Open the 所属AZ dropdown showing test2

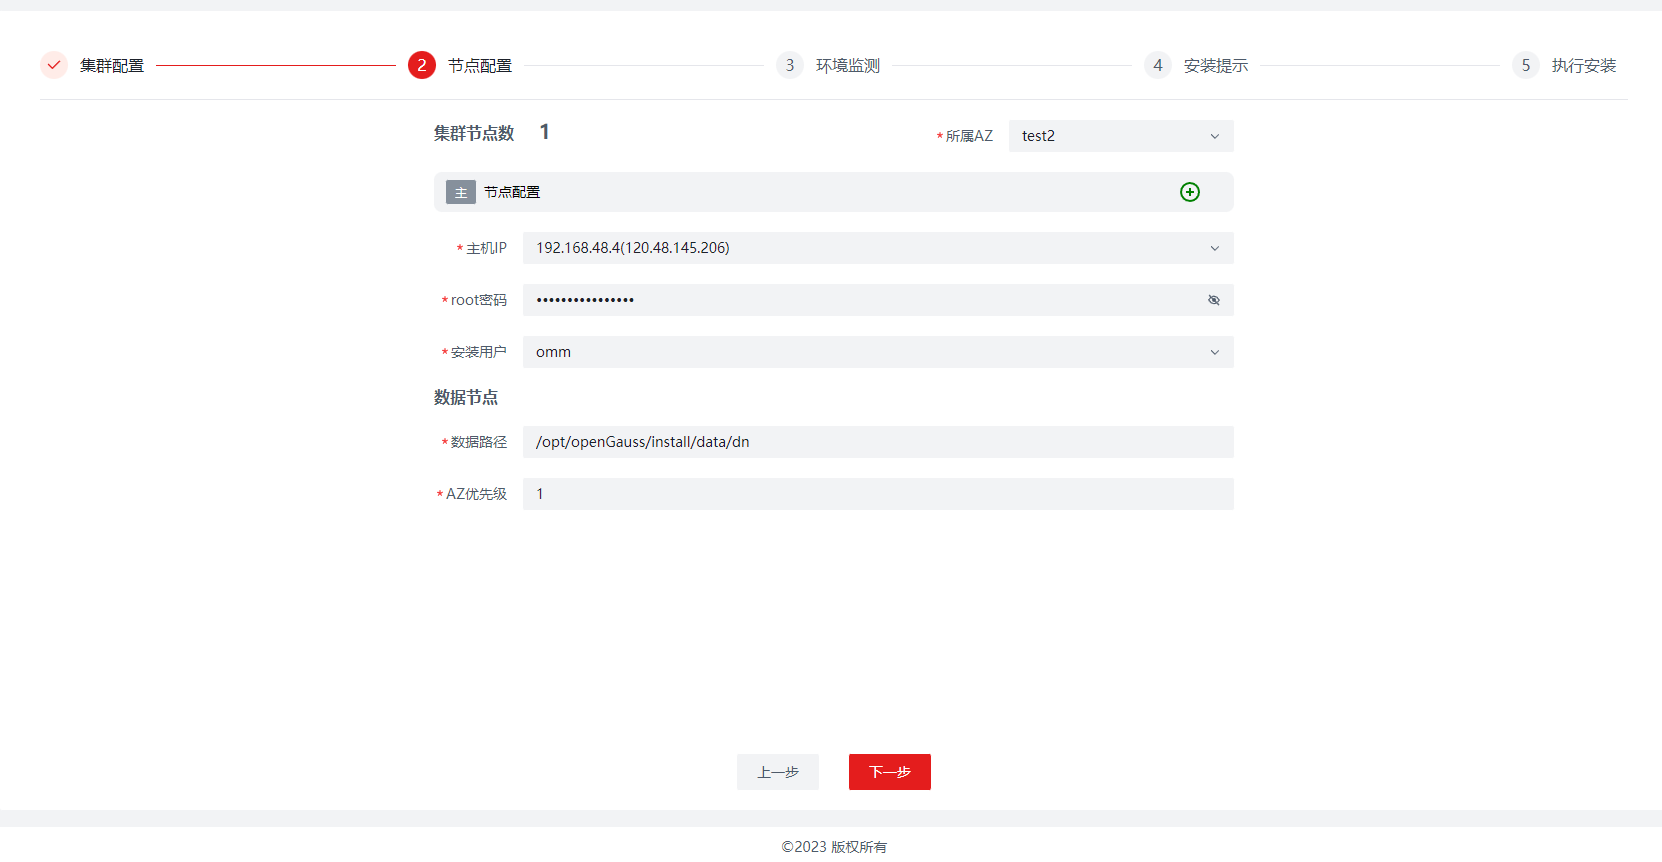[1120, 136]
